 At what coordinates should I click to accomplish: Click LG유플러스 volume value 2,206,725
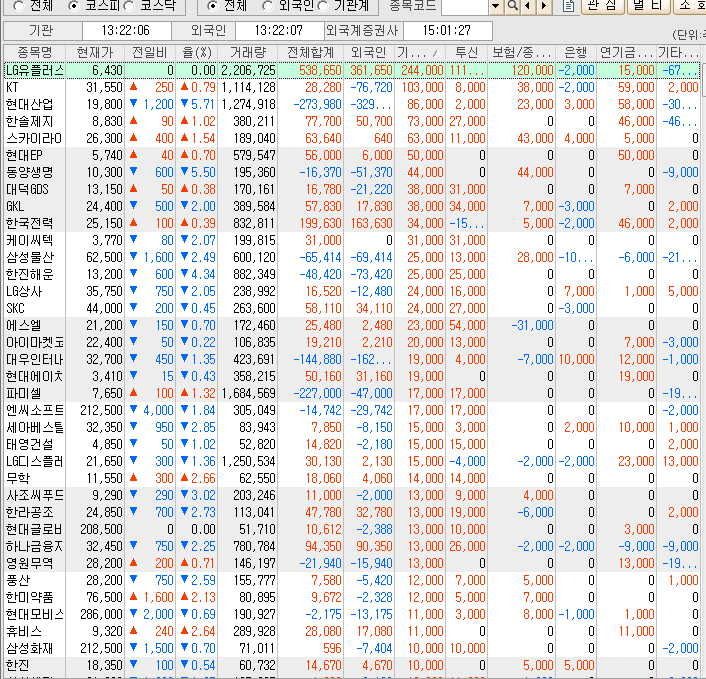pos(248,71)
